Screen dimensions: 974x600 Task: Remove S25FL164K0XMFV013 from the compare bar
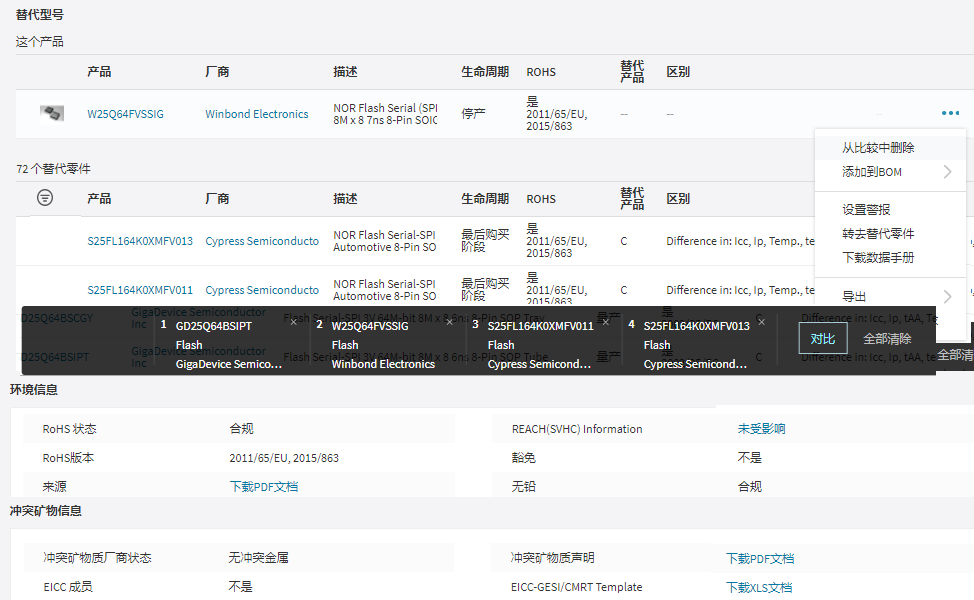coord(762,322)
